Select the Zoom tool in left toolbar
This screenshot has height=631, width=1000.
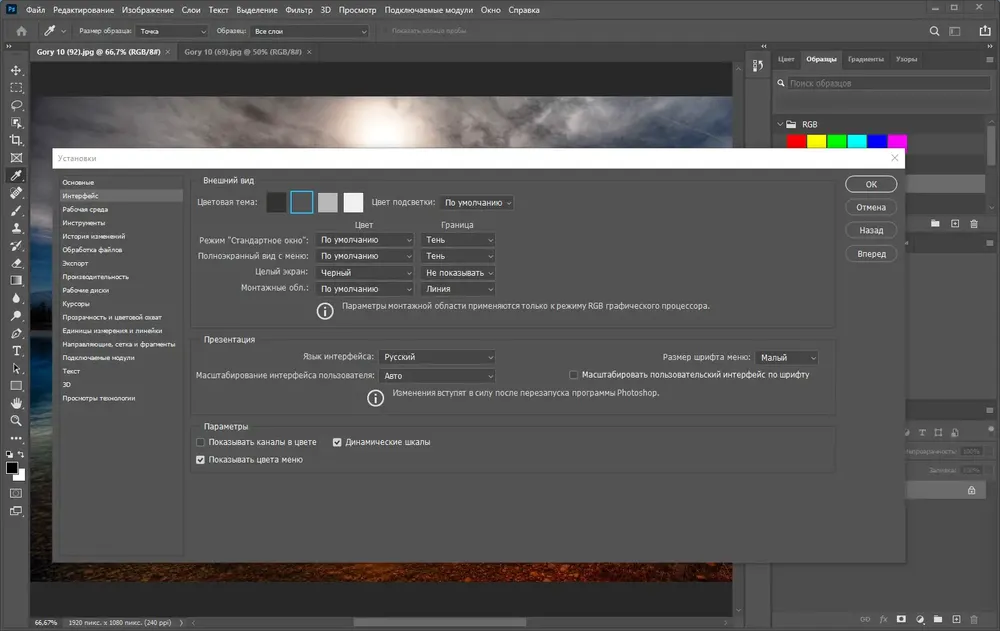point(17,420)
